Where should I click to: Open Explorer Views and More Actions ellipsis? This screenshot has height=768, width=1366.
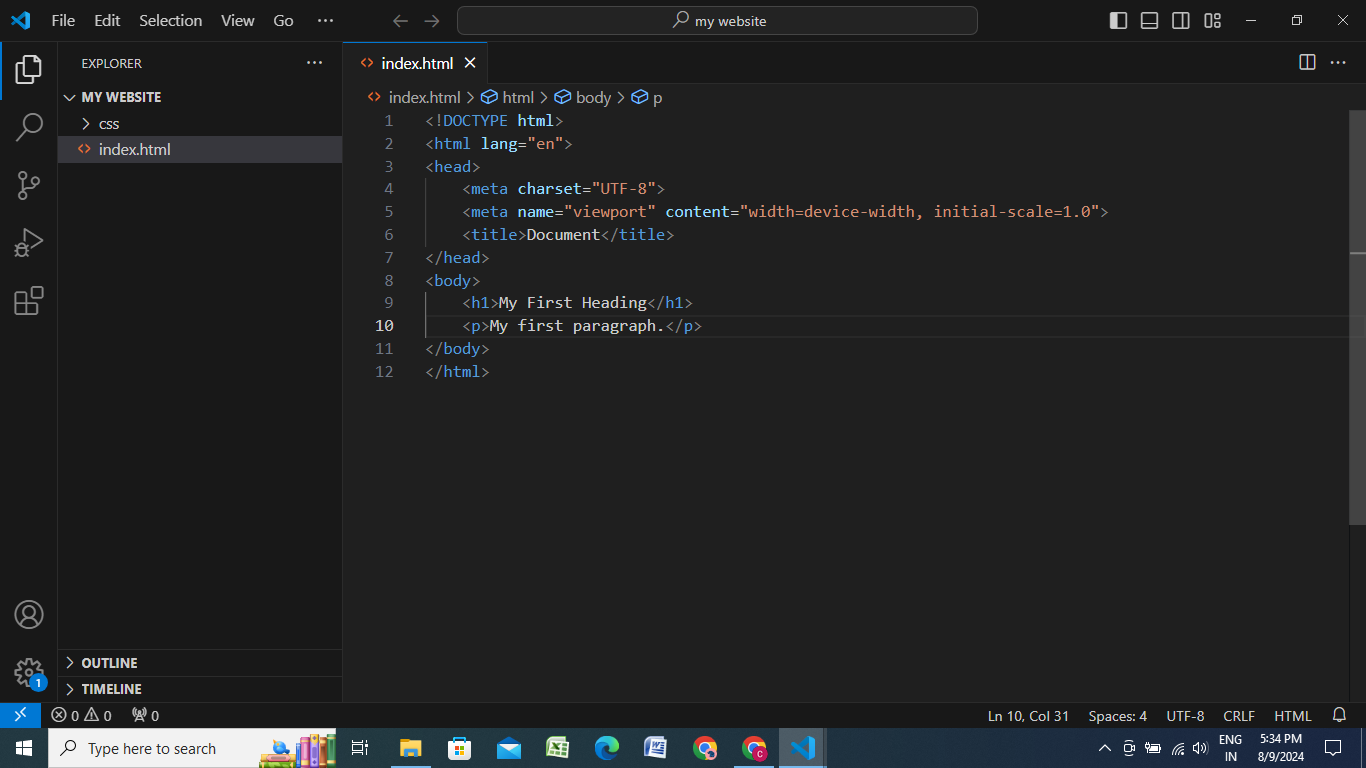315,62
